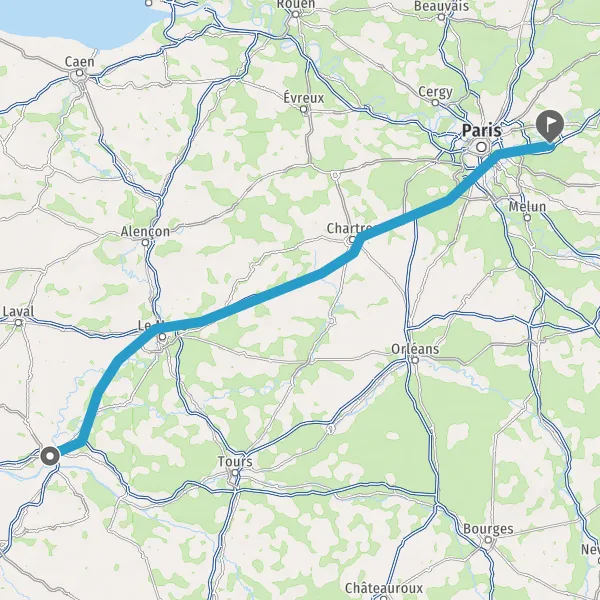Screen dimensions: 600x600
Task: Click the Bourges city dot
Action: [488, 540]
